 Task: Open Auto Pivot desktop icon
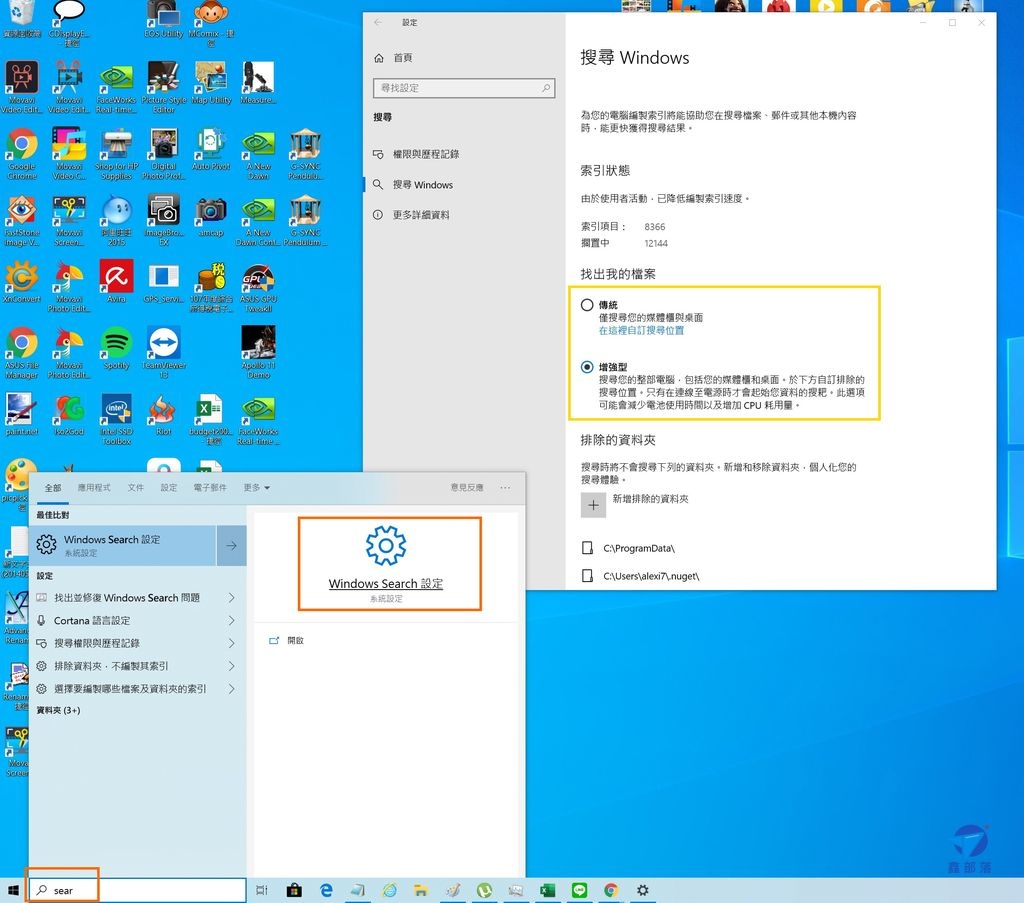pyautogui.click(x=210, y=149)
